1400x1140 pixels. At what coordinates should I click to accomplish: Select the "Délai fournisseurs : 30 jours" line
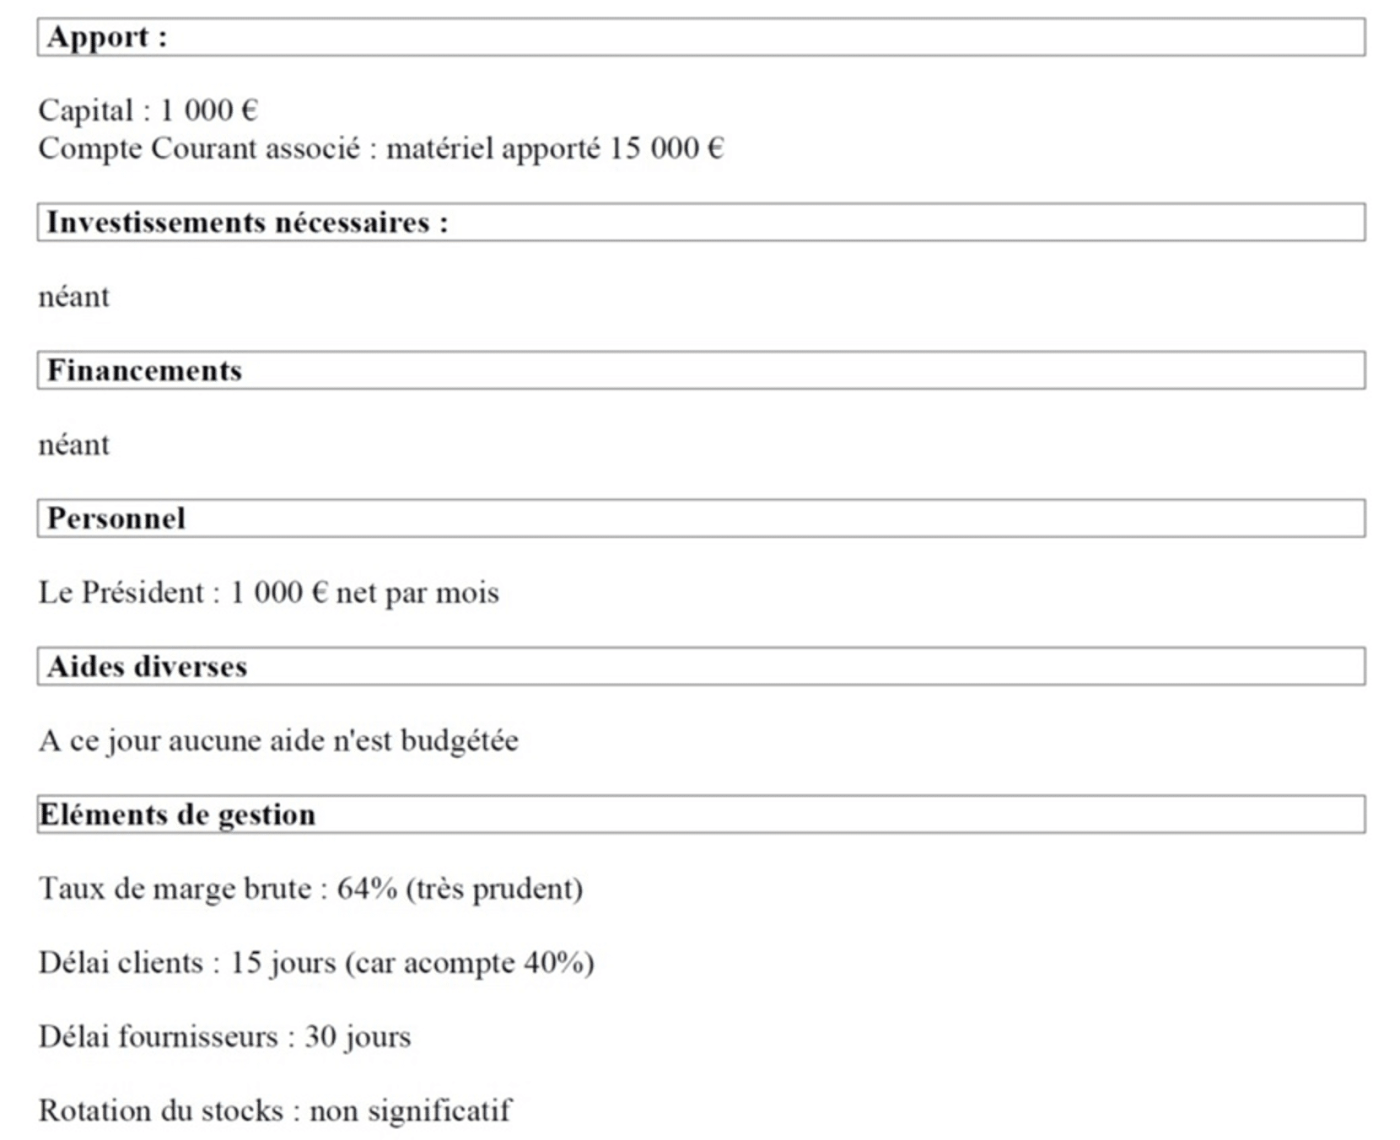click(224, 1037)
